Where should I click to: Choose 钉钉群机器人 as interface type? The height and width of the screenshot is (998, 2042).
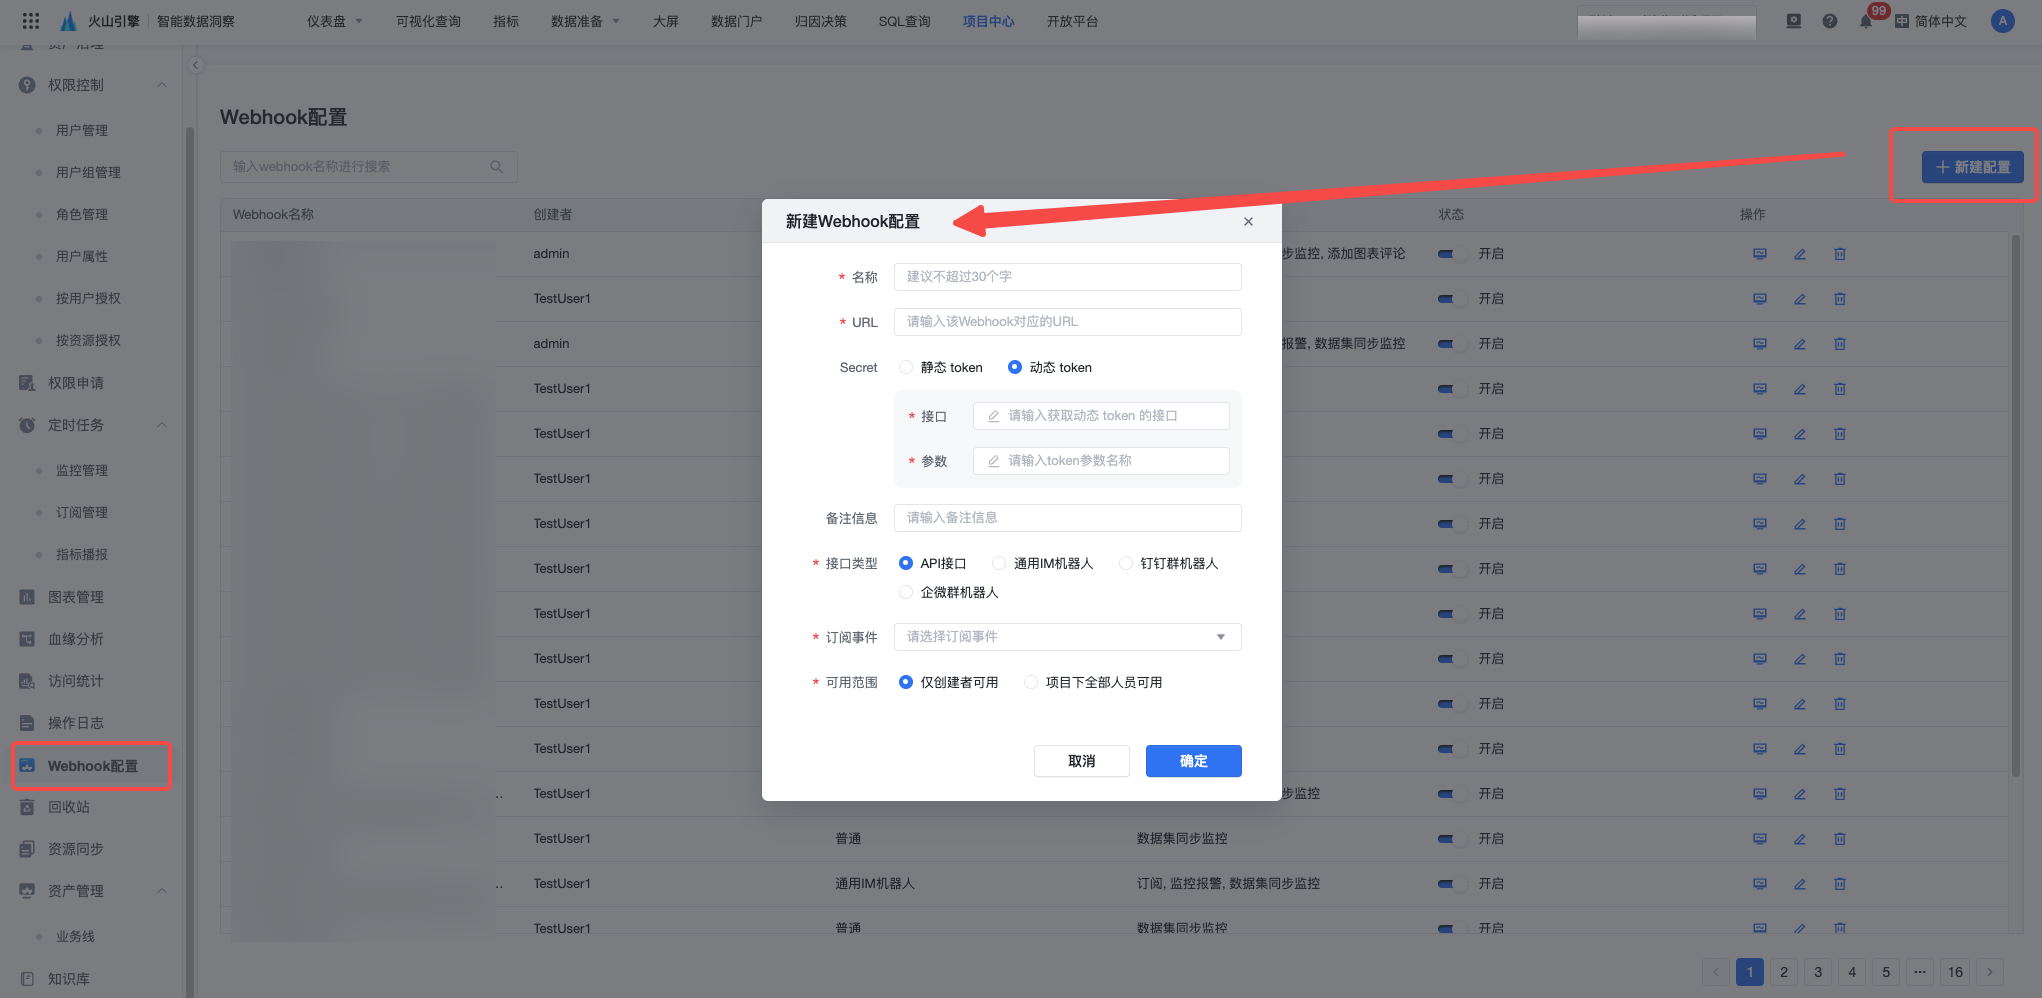[x=1169, y=564]
